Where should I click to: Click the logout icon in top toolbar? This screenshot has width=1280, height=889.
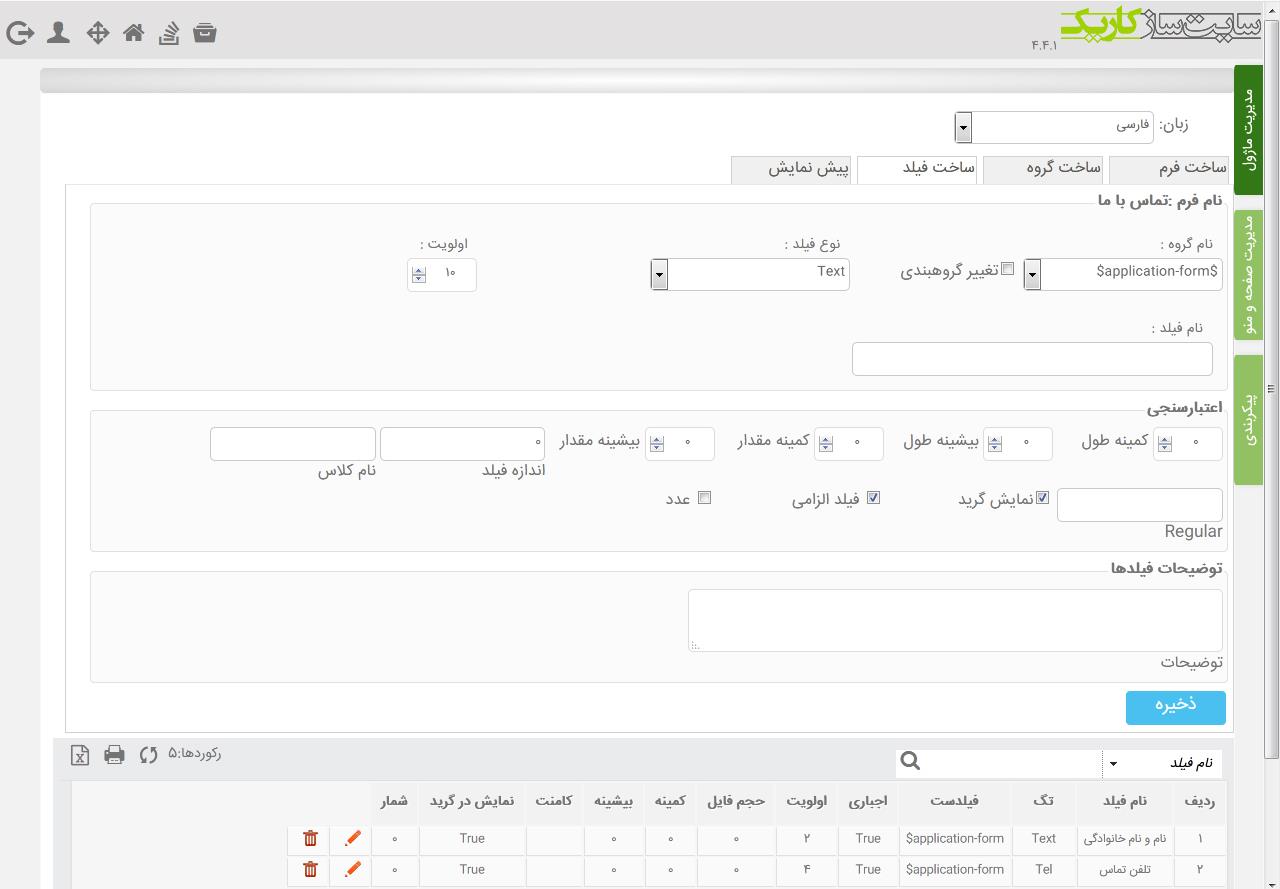(x=20, y=33)
